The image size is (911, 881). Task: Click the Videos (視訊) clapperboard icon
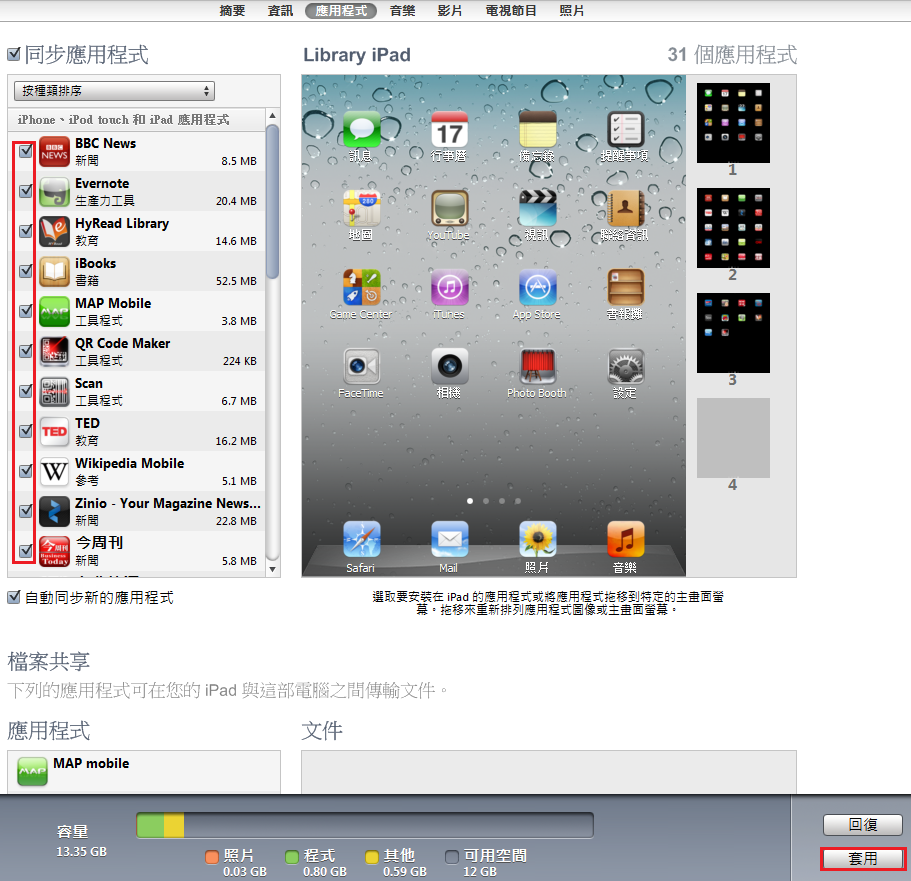tap(537, 208)
